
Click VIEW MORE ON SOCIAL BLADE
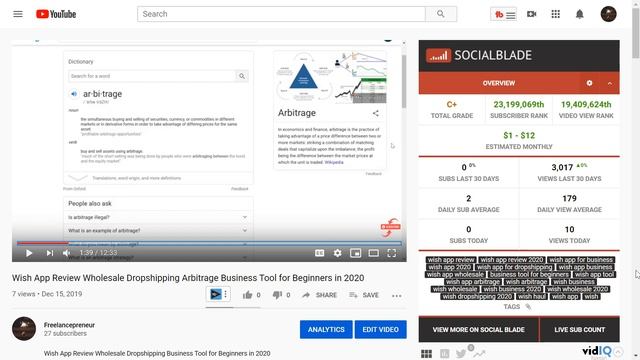pyautogui.click(x=478, y=329)
